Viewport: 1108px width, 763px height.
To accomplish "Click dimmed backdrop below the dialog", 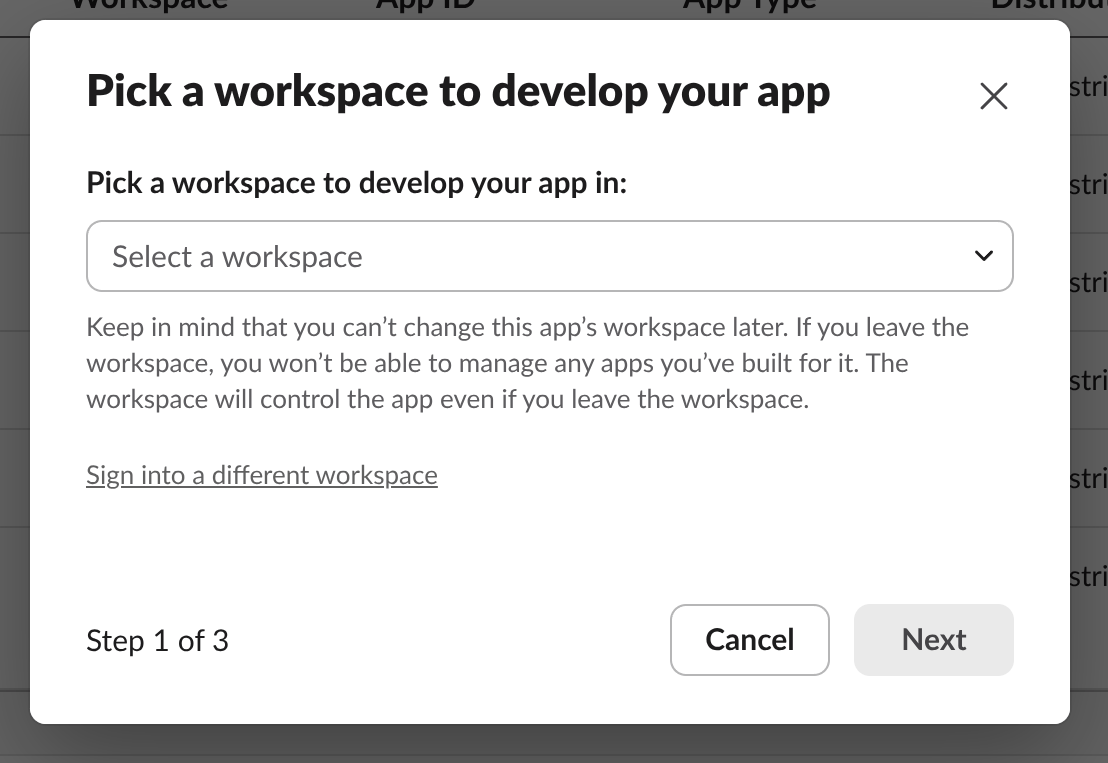I will (x=554, y=743).
